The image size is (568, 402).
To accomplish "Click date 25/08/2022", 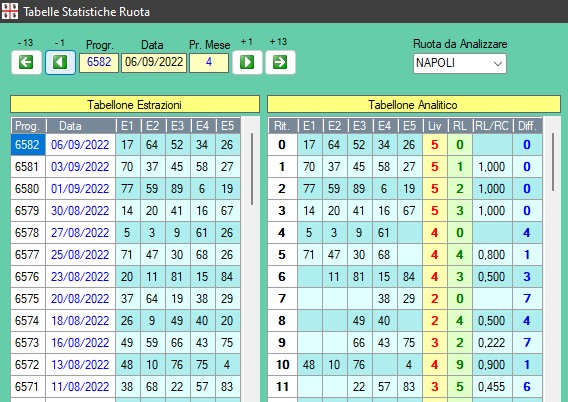I will coord(80,255).
